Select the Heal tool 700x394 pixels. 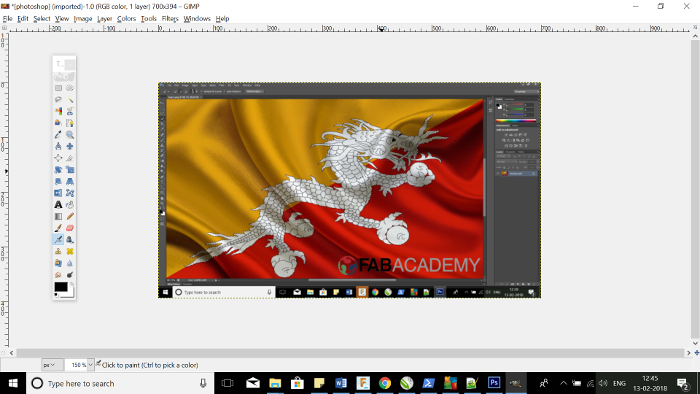70,252
